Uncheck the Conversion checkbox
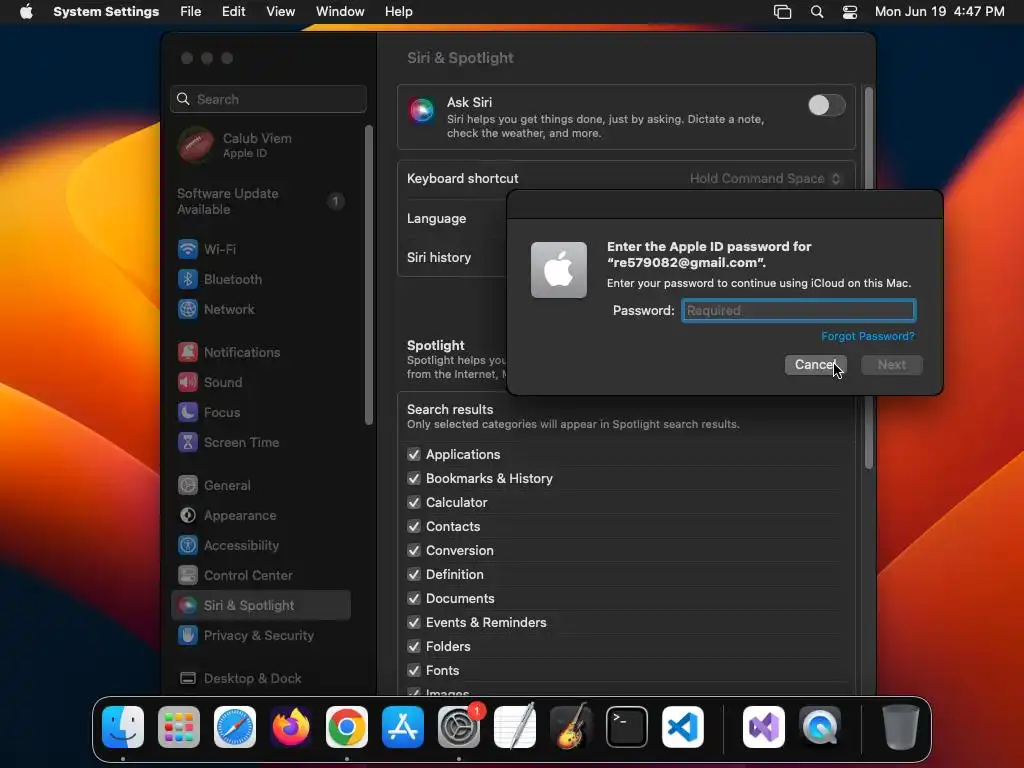 click(413, 551)
